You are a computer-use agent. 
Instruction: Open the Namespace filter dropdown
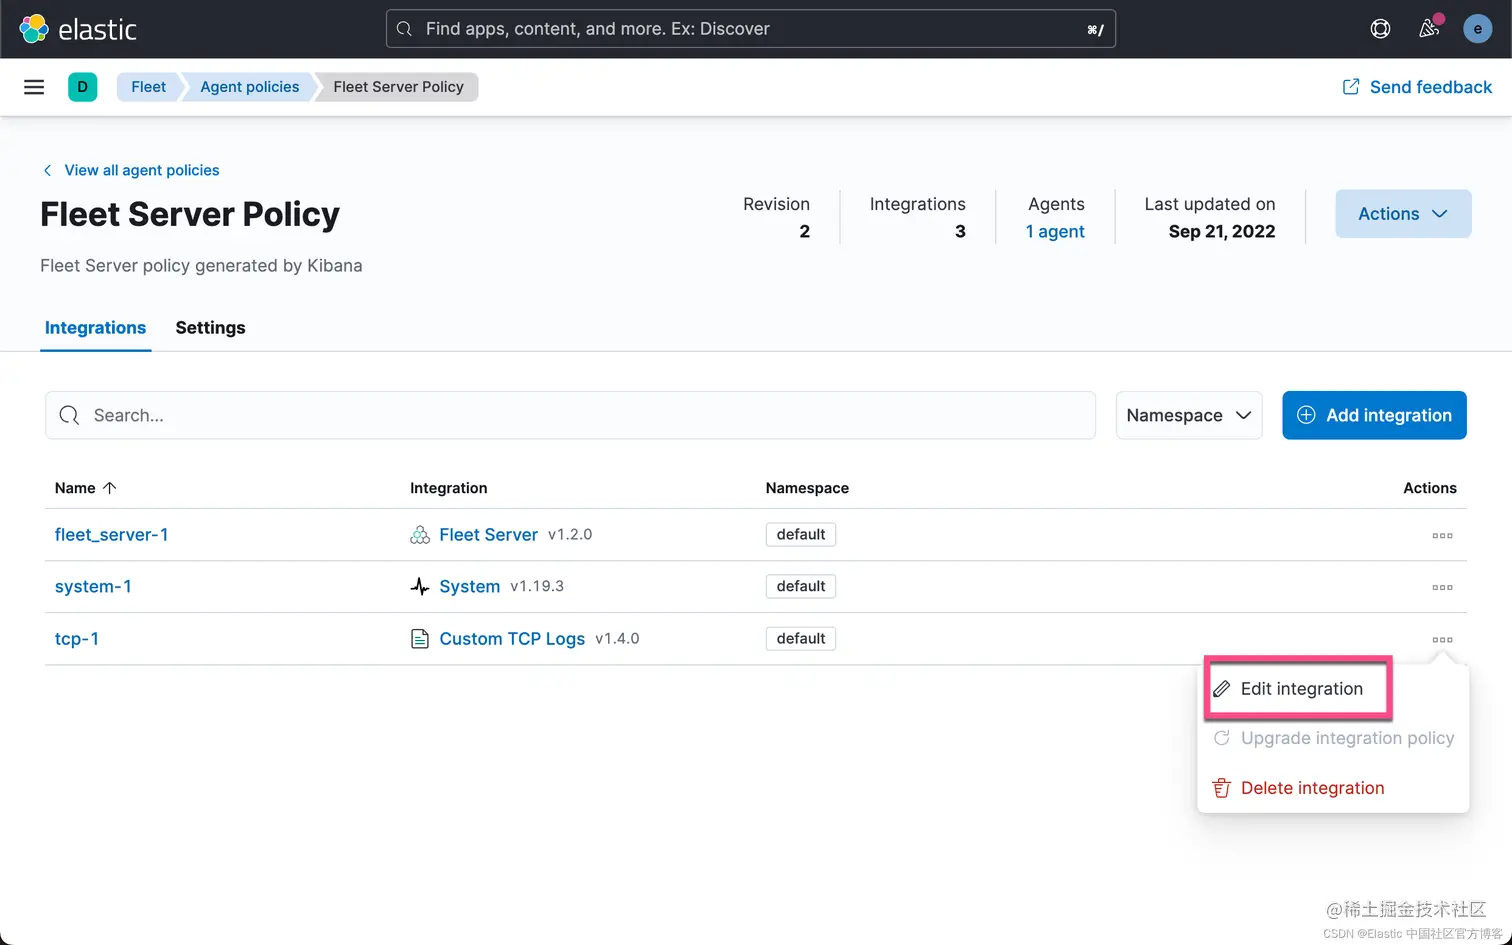tap(1189, 415)
